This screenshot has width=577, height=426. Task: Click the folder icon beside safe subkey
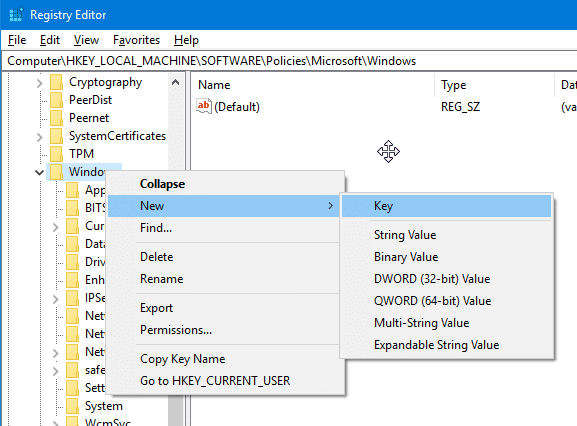72,370
